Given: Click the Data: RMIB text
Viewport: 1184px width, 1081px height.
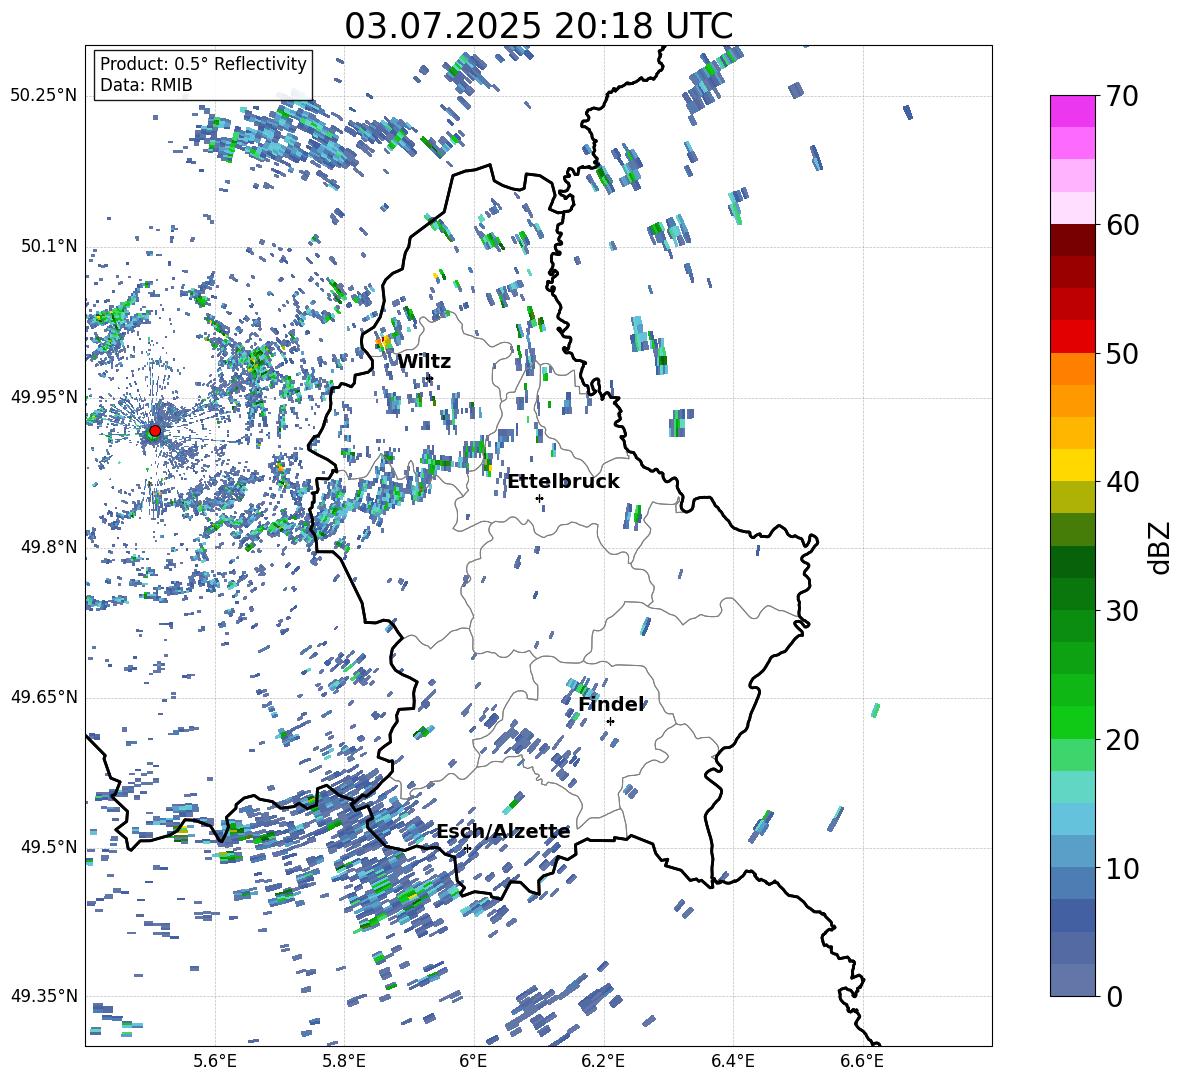Looking at the screenshot, I should click(x=146, y=85).
